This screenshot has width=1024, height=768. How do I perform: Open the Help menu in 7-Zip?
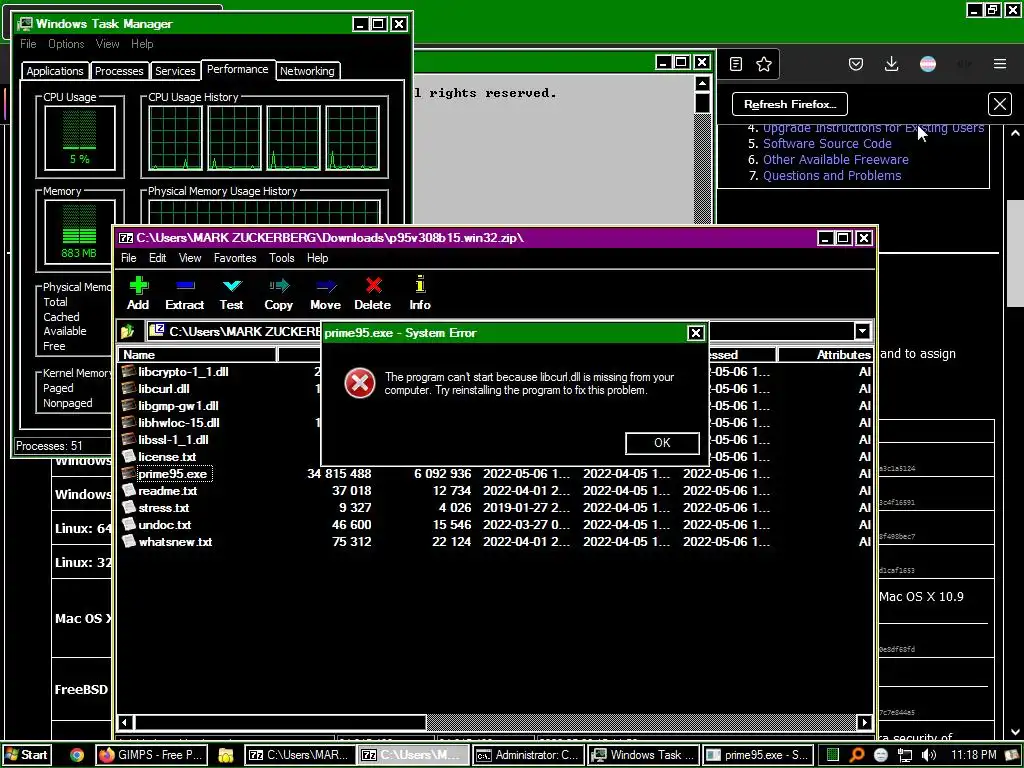(x=317, y=258)
